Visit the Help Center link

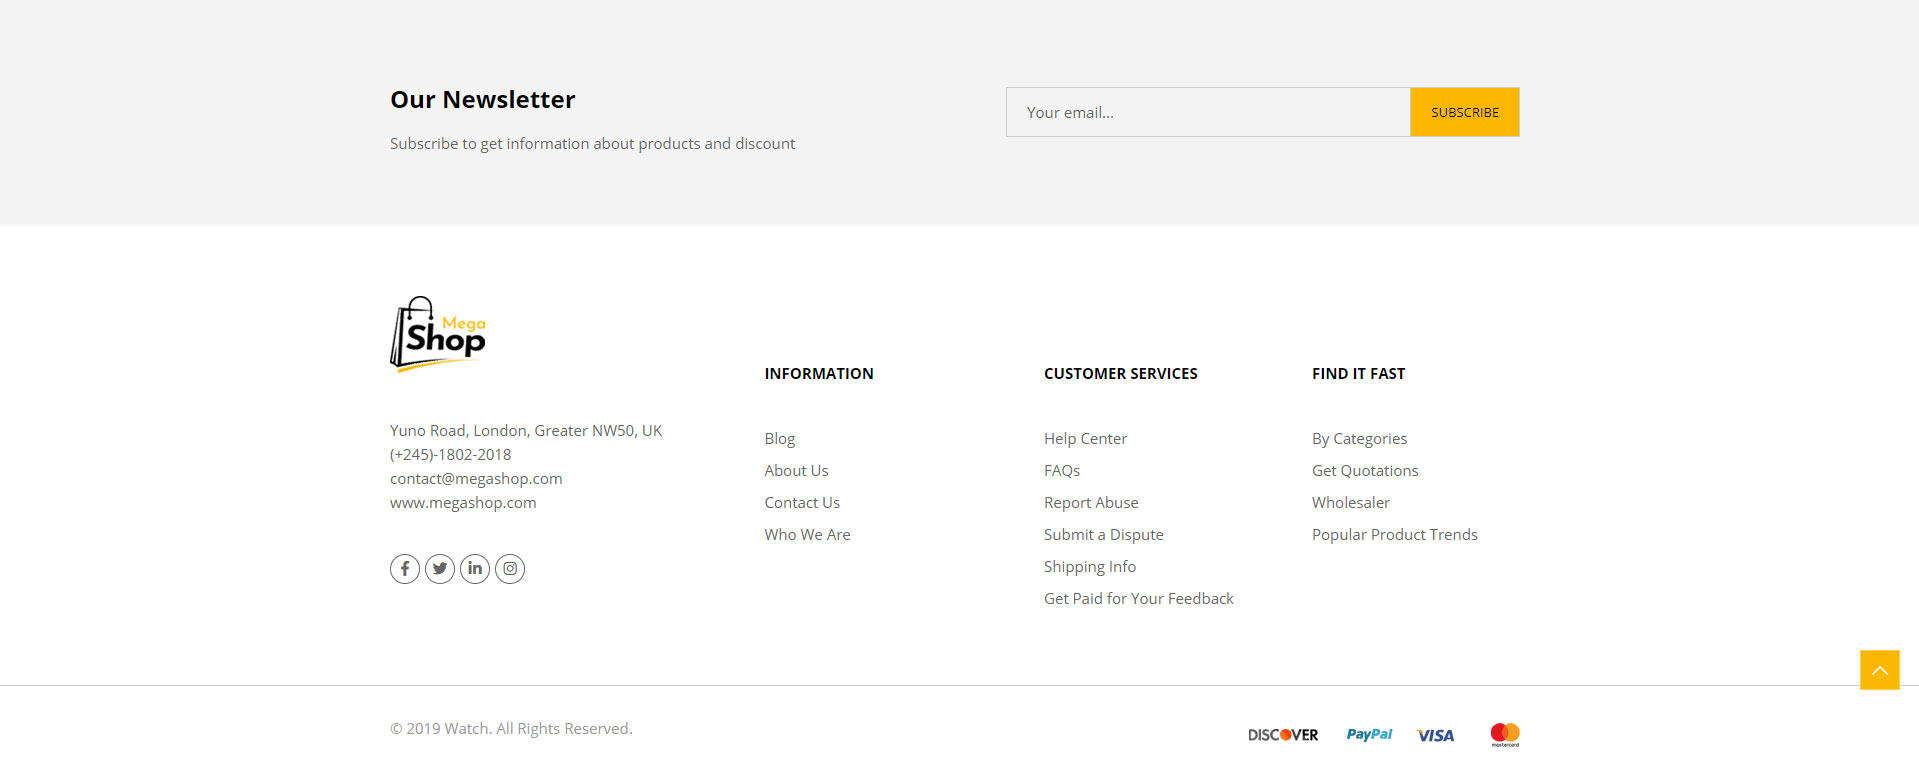[x=1085, y=439]
